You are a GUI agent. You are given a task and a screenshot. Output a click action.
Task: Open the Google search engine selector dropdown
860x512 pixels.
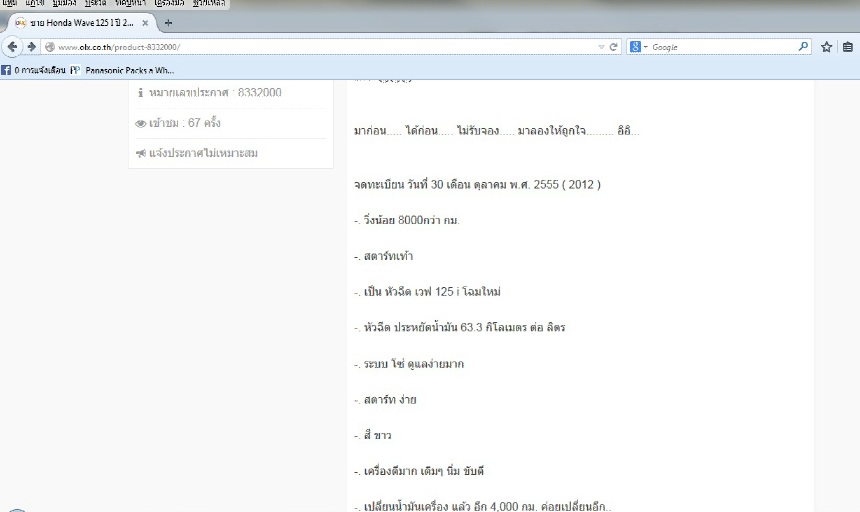pos(638,47)
